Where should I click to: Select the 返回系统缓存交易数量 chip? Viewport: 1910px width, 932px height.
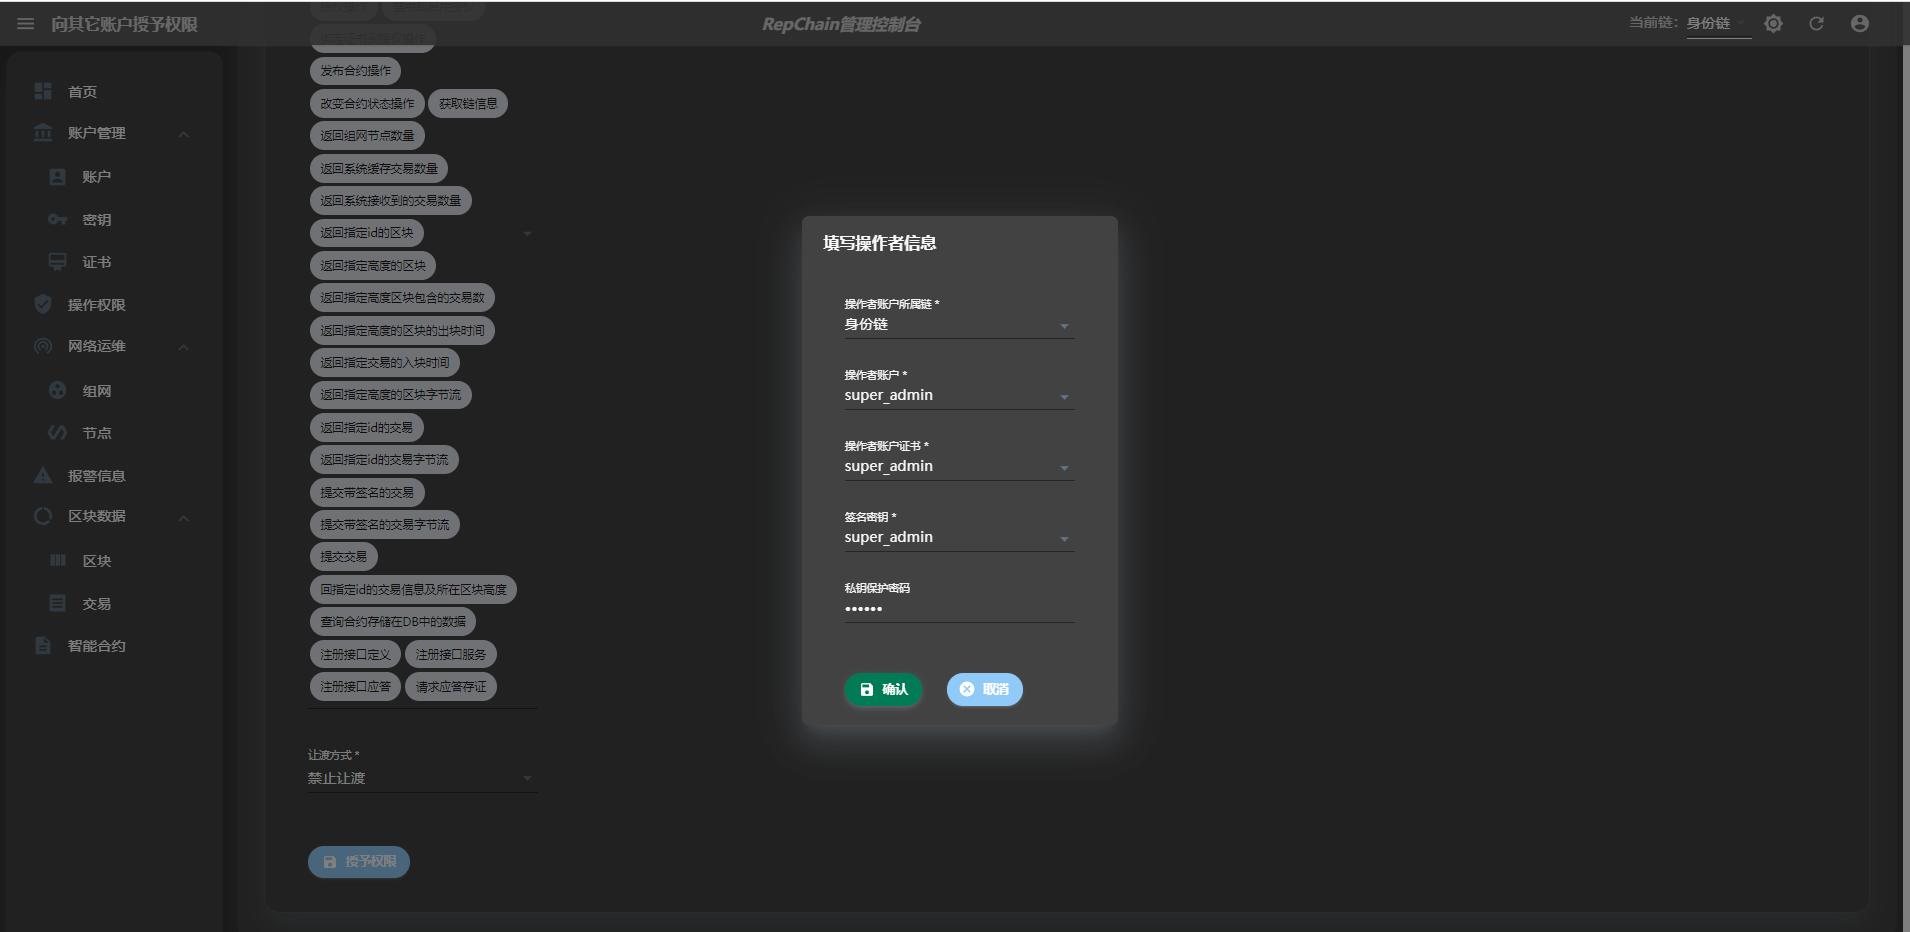pyautogui.click(x=379, y=168)
